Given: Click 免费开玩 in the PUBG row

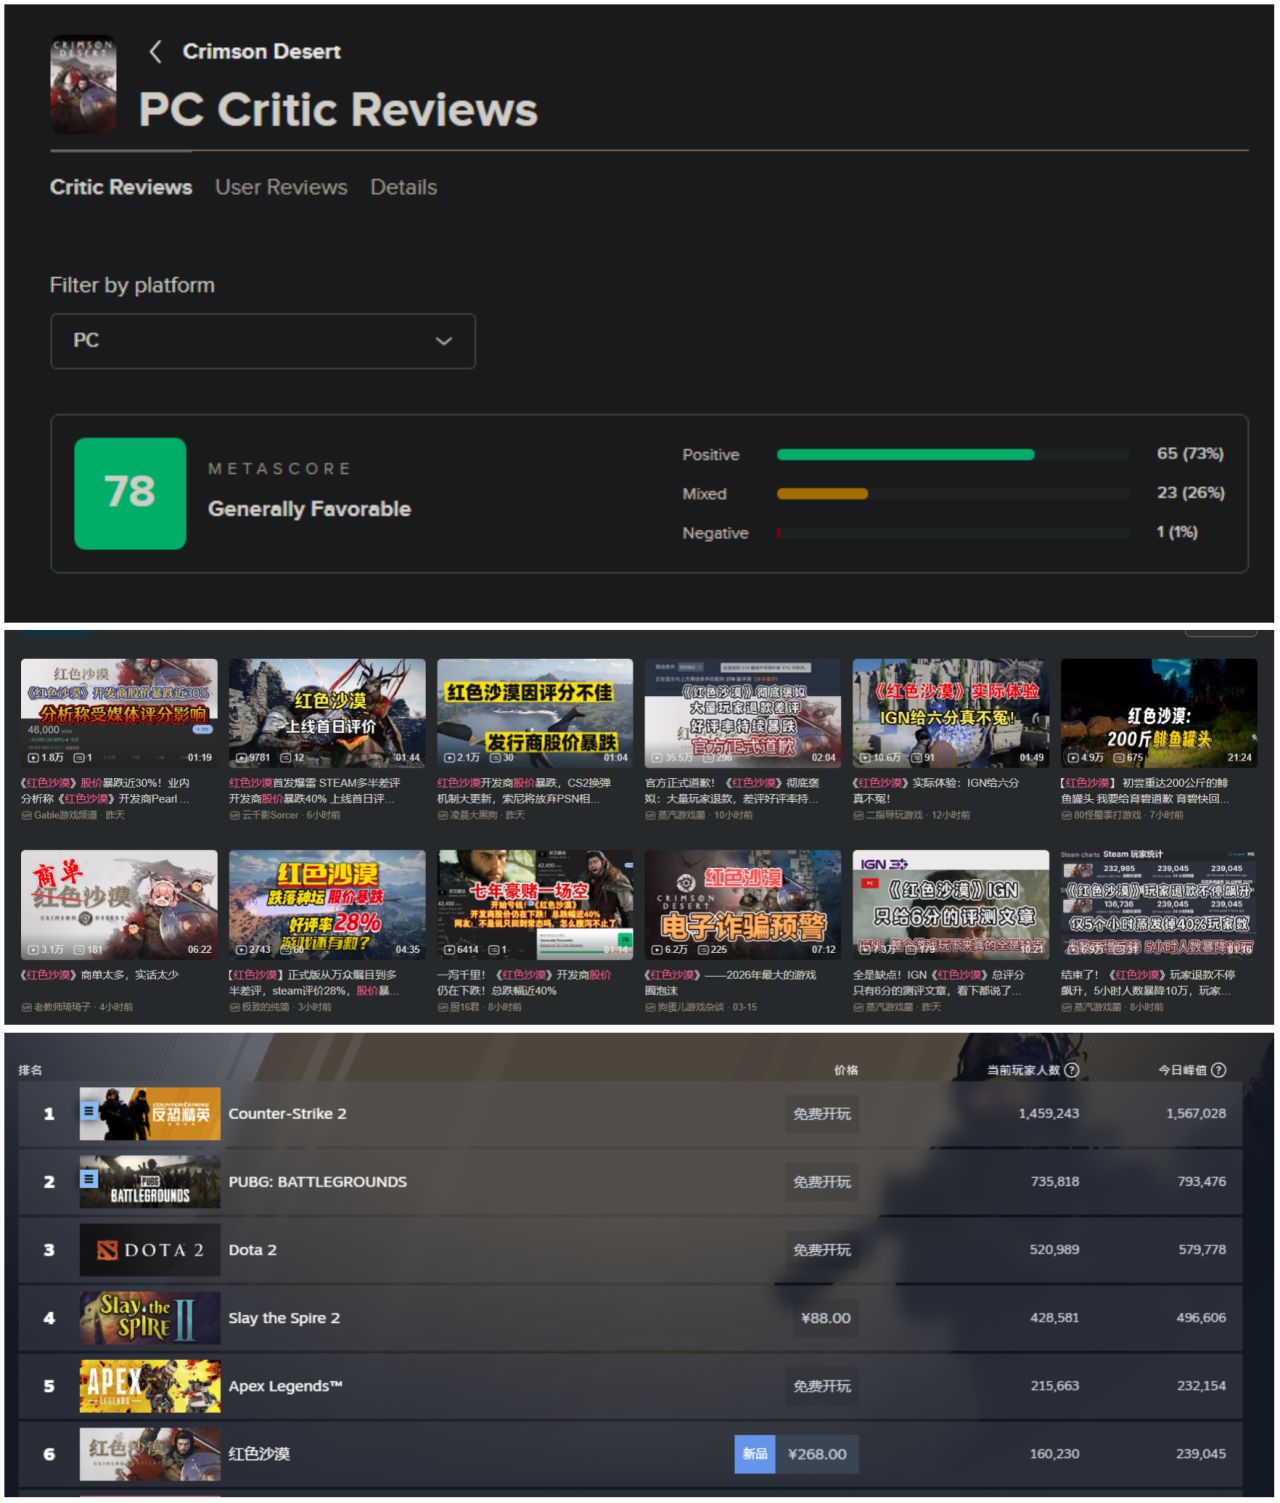Looking at the screenshot, I should pos(822,1182).
